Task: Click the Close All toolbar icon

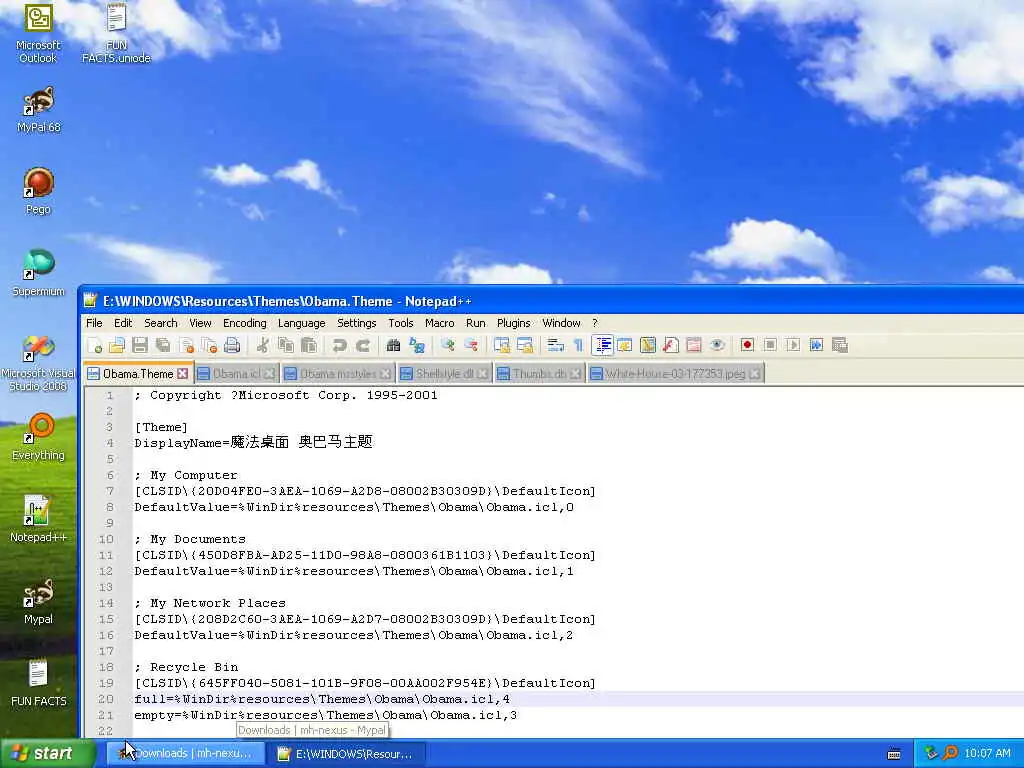Action: (209, 345)
